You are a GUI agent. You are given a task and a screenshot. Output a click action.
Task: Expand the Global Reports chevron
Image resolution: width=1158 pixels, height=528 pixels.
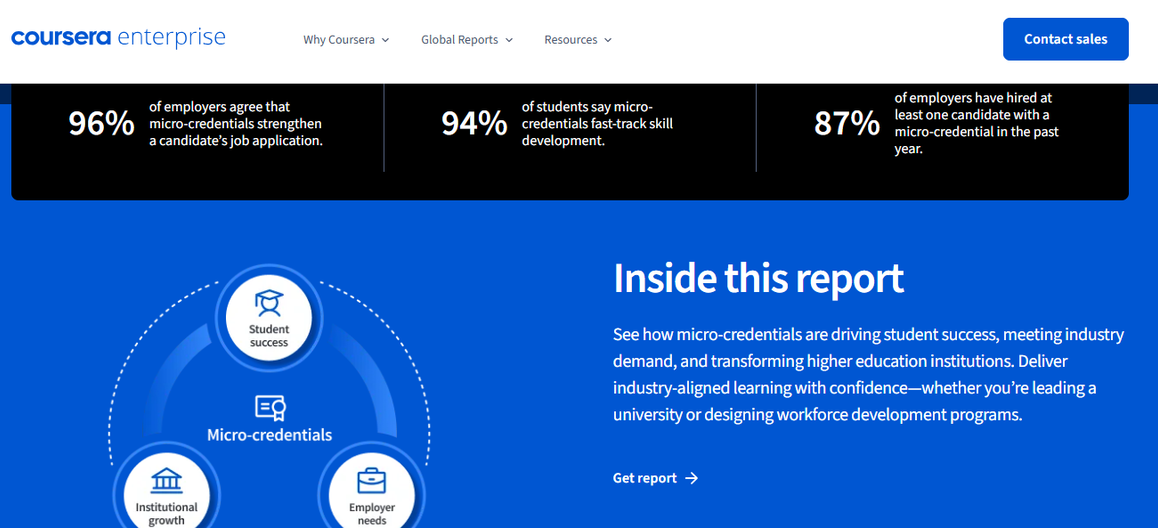508,40
